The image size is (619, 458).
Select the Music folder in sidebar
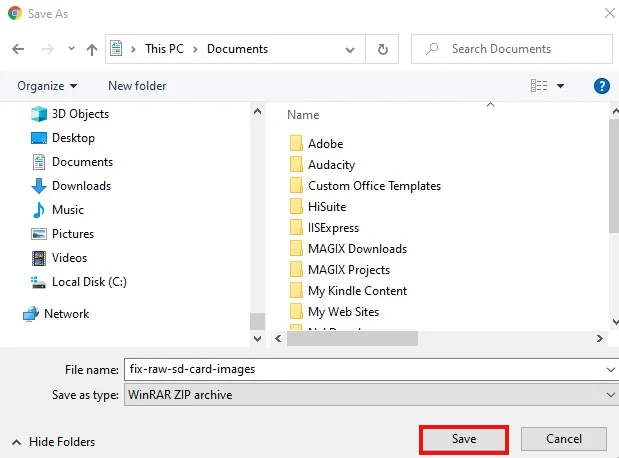67,210
